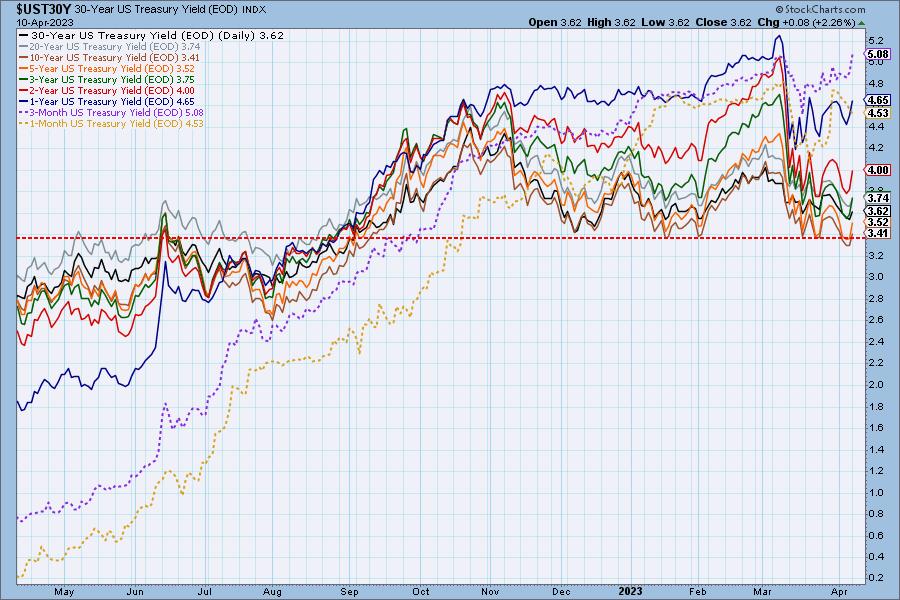The height and width of the screenshot is (600, 900).
Task: Click the Open 3.62 value in header
Action: point(554,22)
